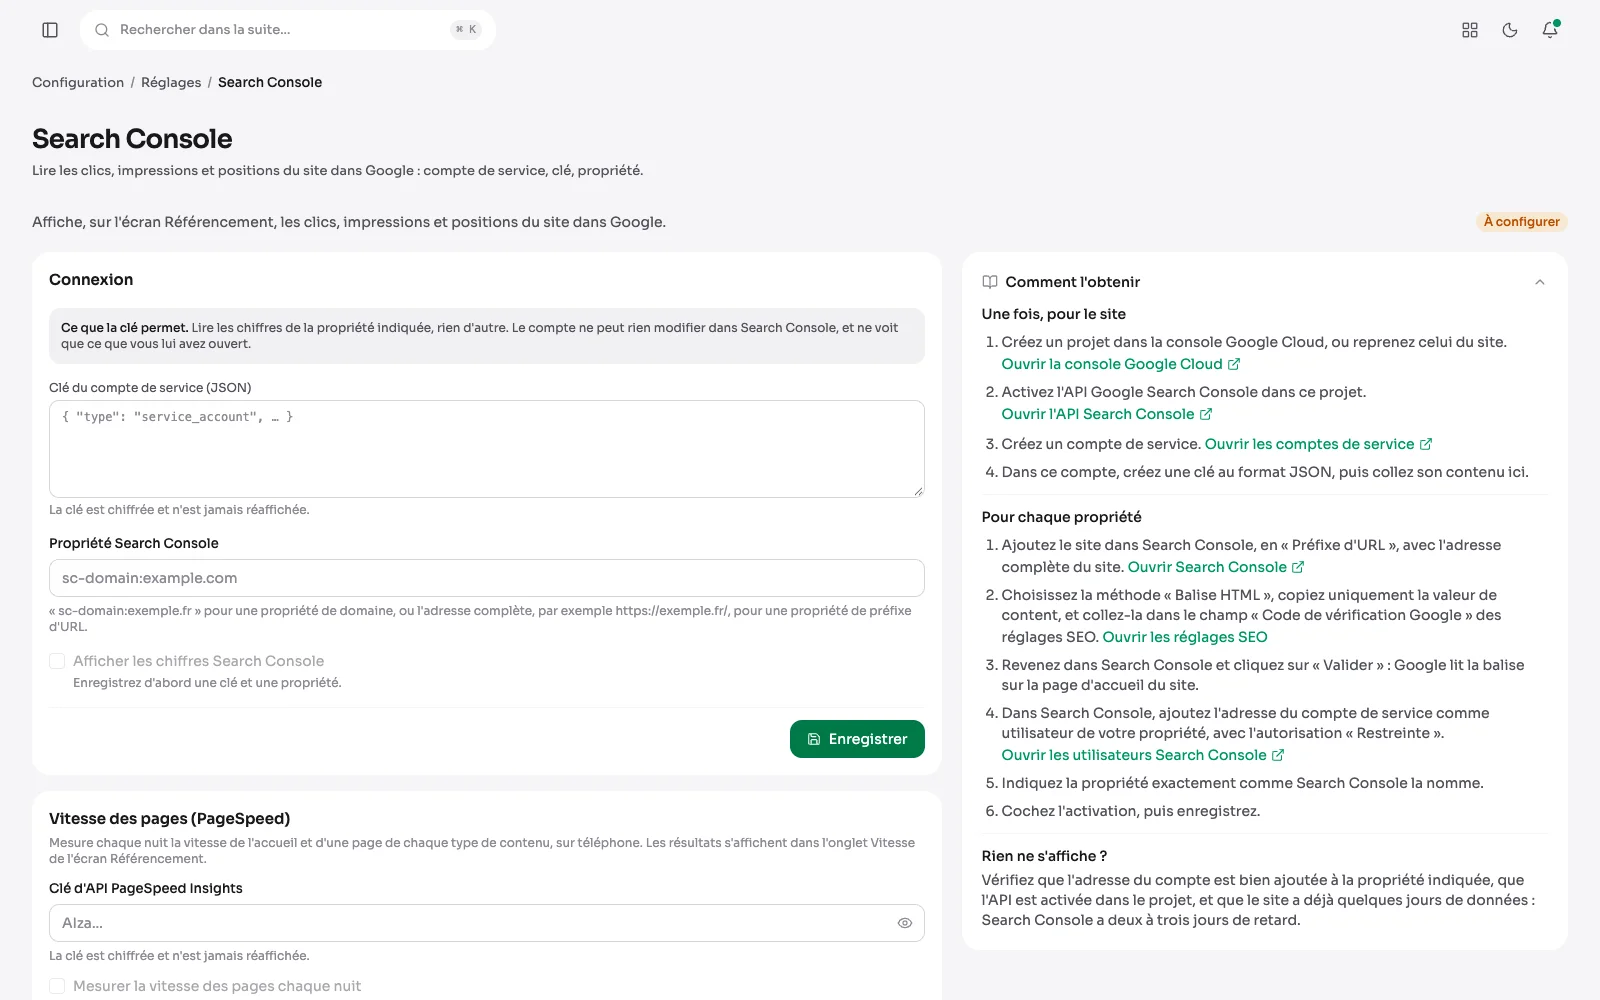Screen dimensions: 1600x1000
Task: Open notifications bell
Action: click(x=1550, y=30)
